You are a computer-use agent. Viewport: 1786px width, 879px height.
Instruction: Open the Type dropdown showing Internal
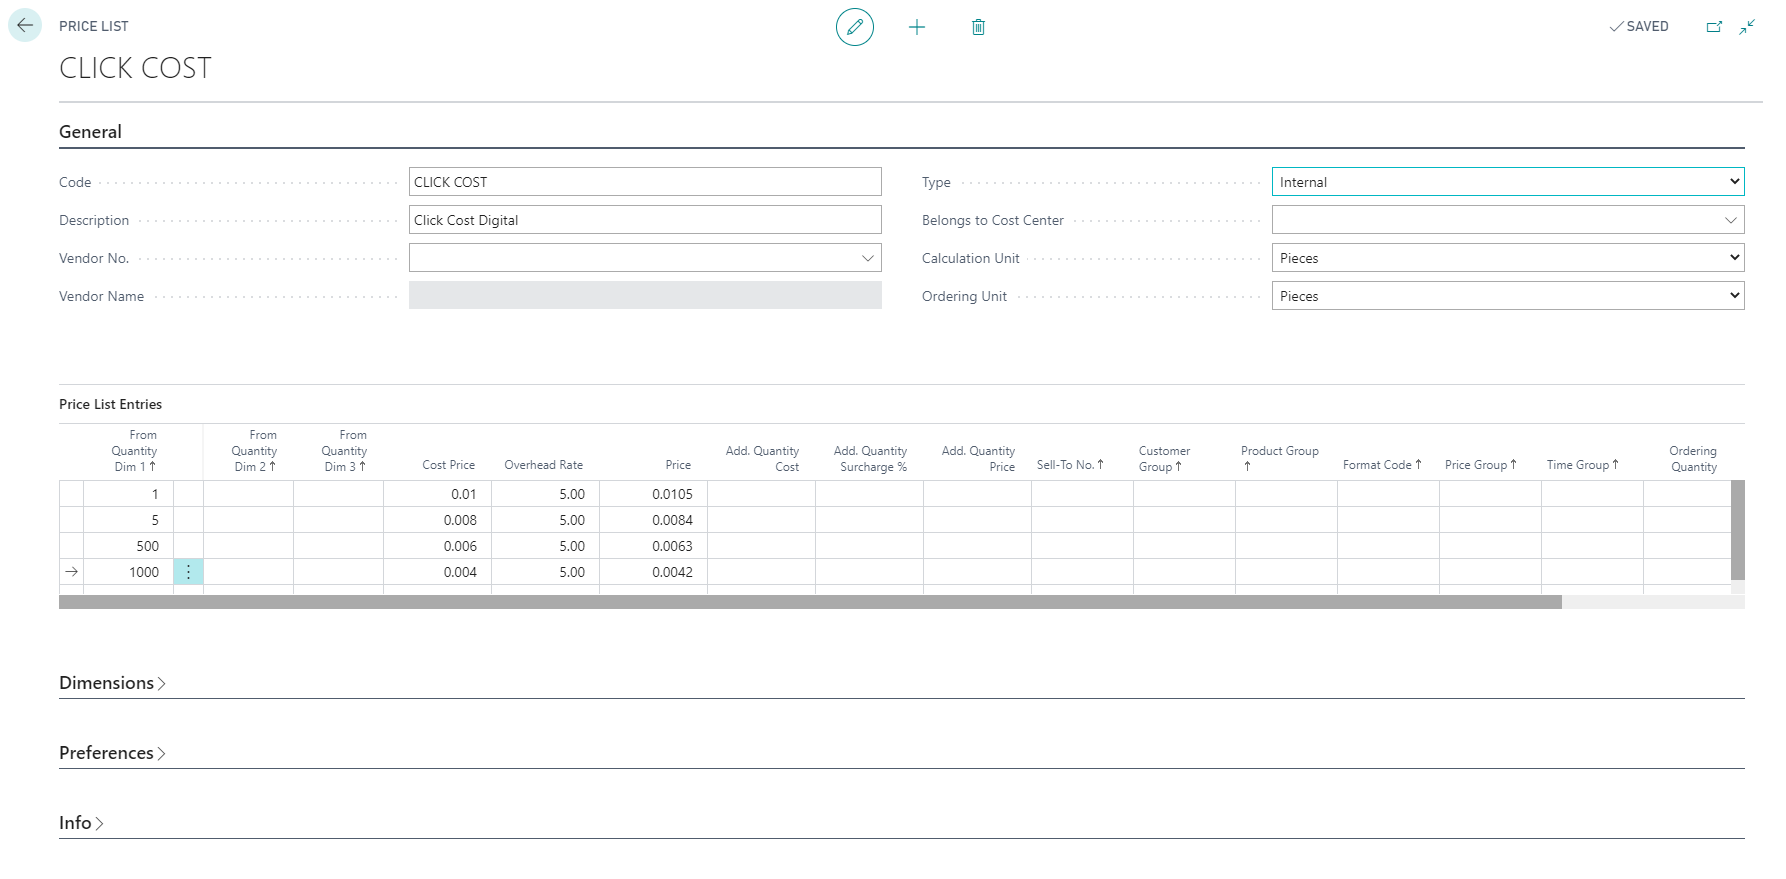point(1508,182)
